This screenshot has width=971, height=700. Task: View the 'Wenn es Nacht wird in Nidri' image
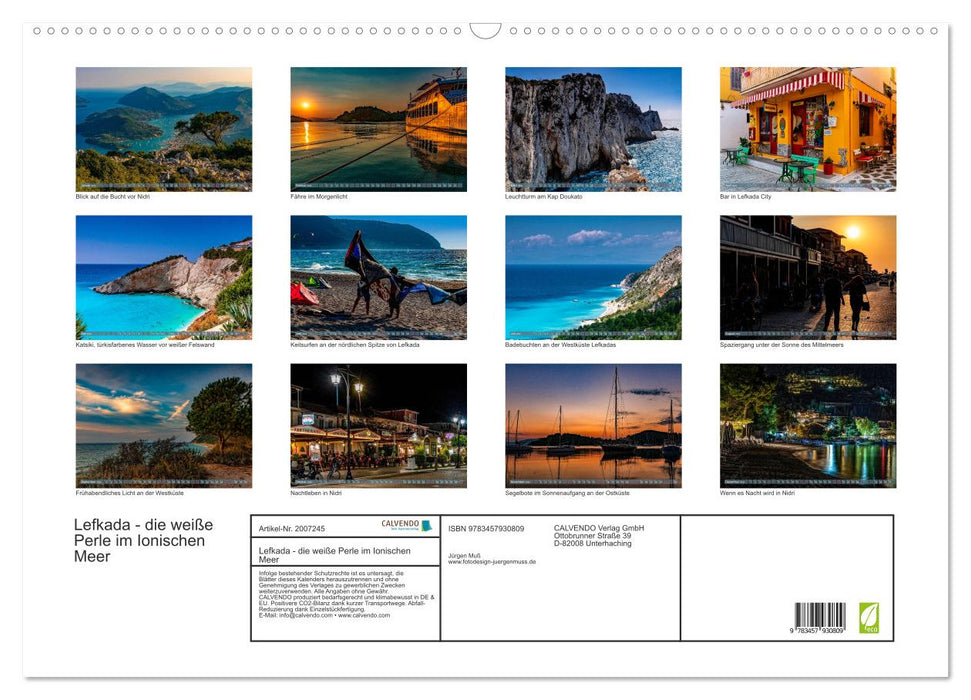tap(807, 425)
